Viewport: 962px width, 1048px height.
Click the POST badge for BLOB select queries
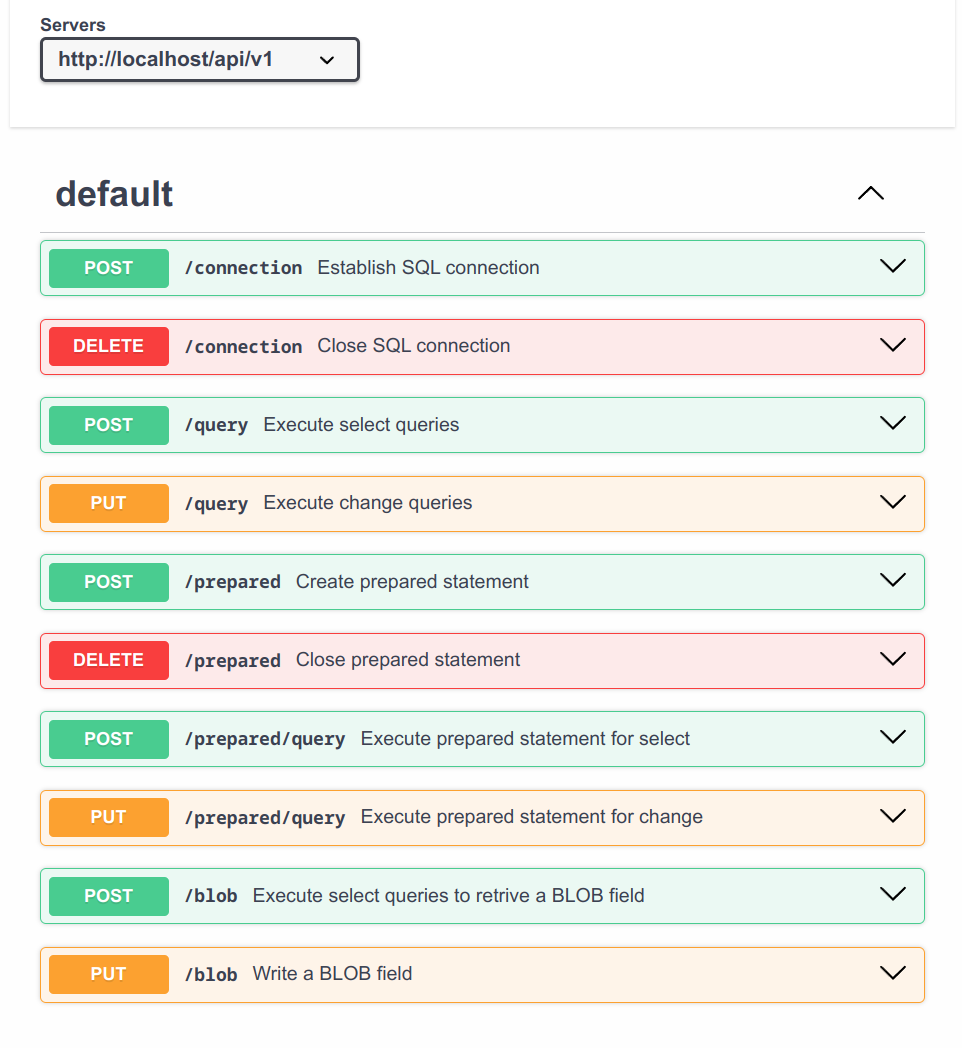[108, 896]
